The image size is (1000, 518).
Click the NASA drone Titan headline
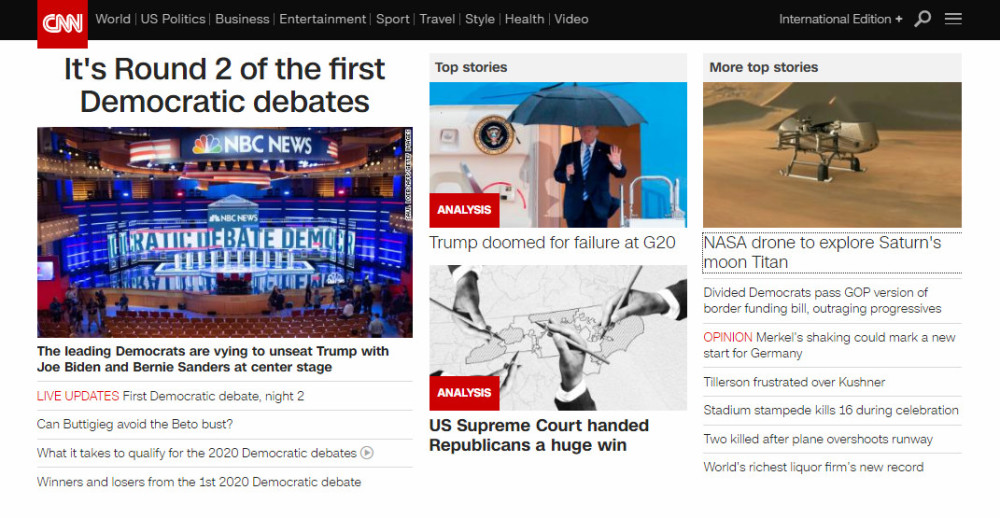(822, 252)
